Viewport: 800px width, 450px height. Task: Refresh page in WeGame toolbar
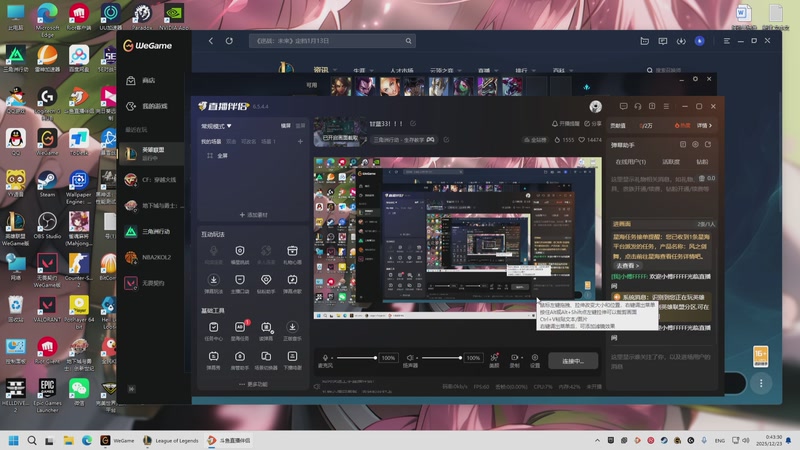coord(229,41)
